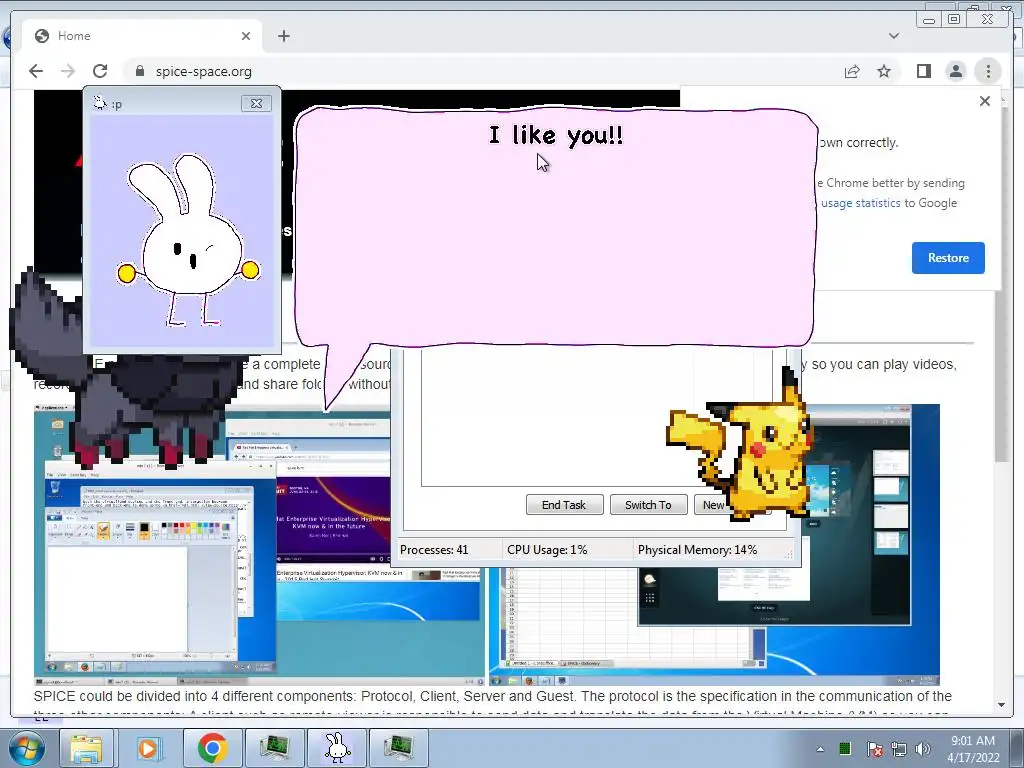Screen dimensions: 1024x768
Task: Open the Windows Start menu
Action: click(x=26, y=748)
